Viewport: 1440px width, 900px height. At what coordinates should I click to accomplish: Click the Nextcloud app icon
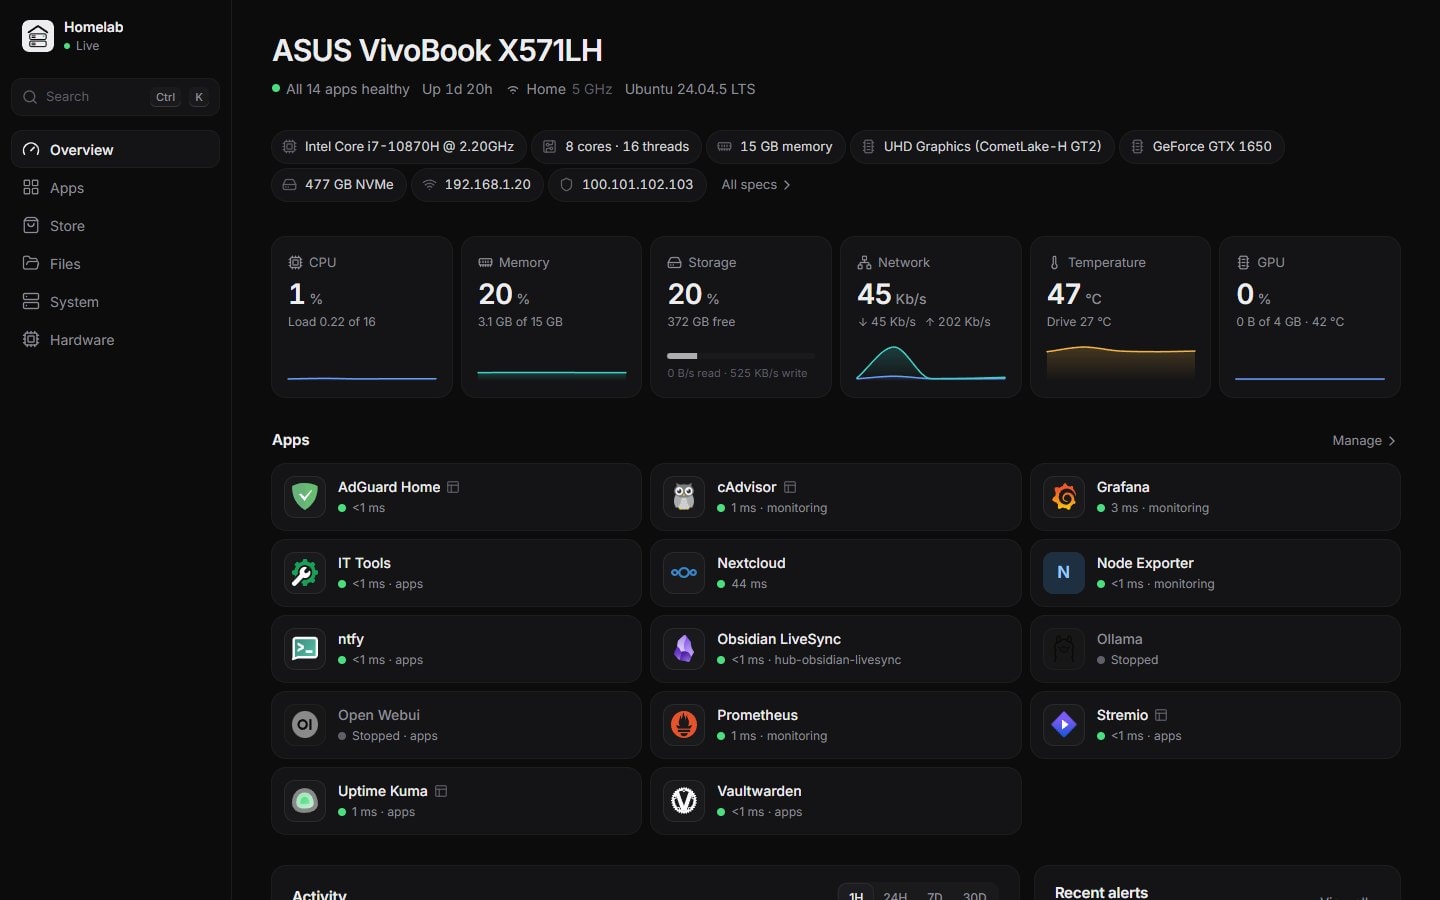click(684, 573)
